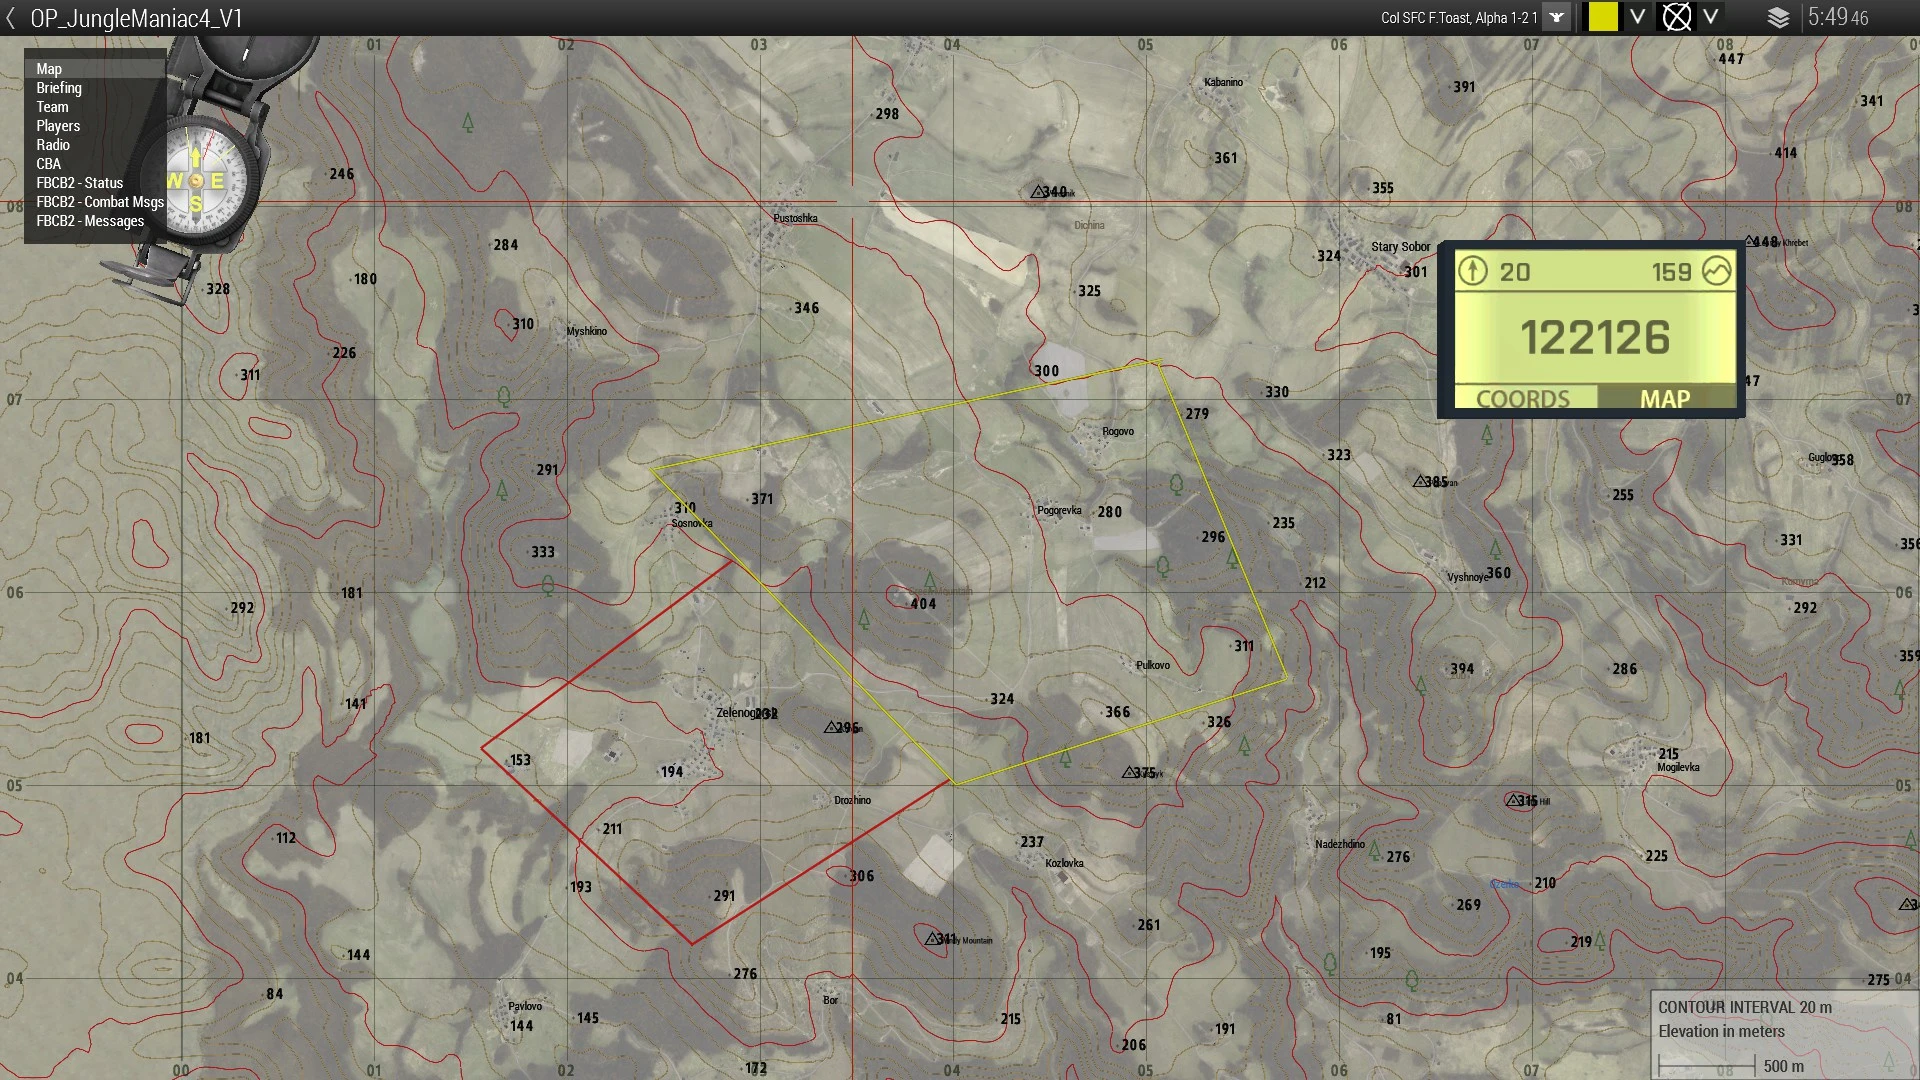1920x1080 pixels.
Task: Click the crossed-circle marker type icon
Action: click(x=1677, y=17)
